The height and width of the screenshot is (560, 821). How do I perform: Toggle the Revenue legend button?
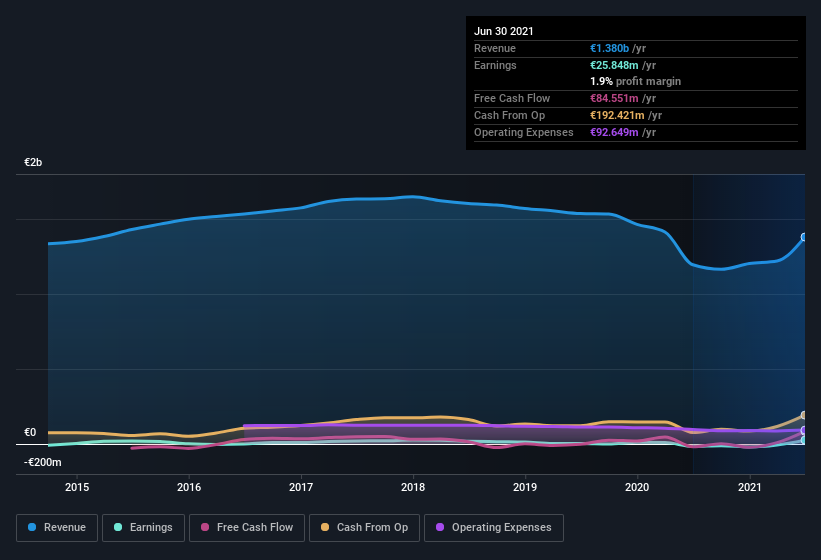pyautogui.click(x=57, y=528)
